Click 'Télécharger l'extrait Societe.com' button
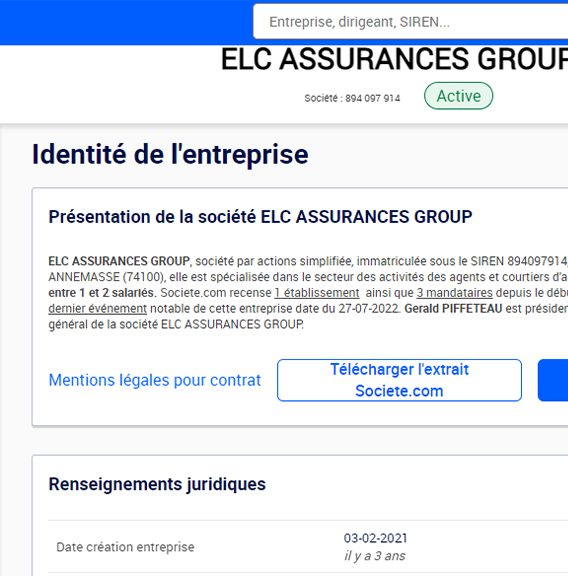The width and height of the screenshot is (568, 576). (x=399, y=380)
